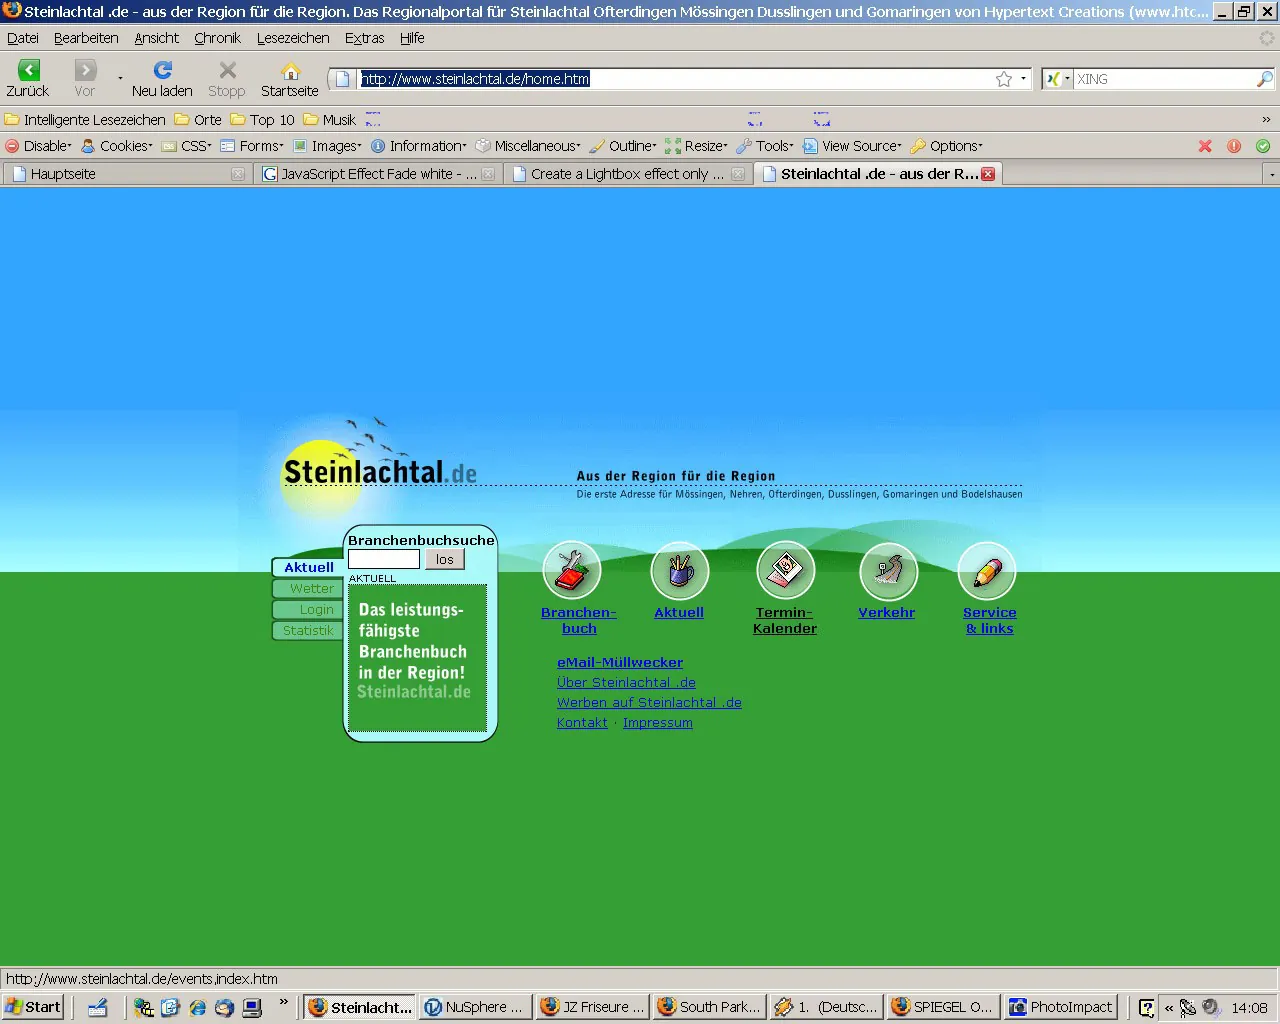This screenshot has height=1024, width=1280.
Task: Click the red warning circle on developer toolbar
Action: click(1234, 146)
